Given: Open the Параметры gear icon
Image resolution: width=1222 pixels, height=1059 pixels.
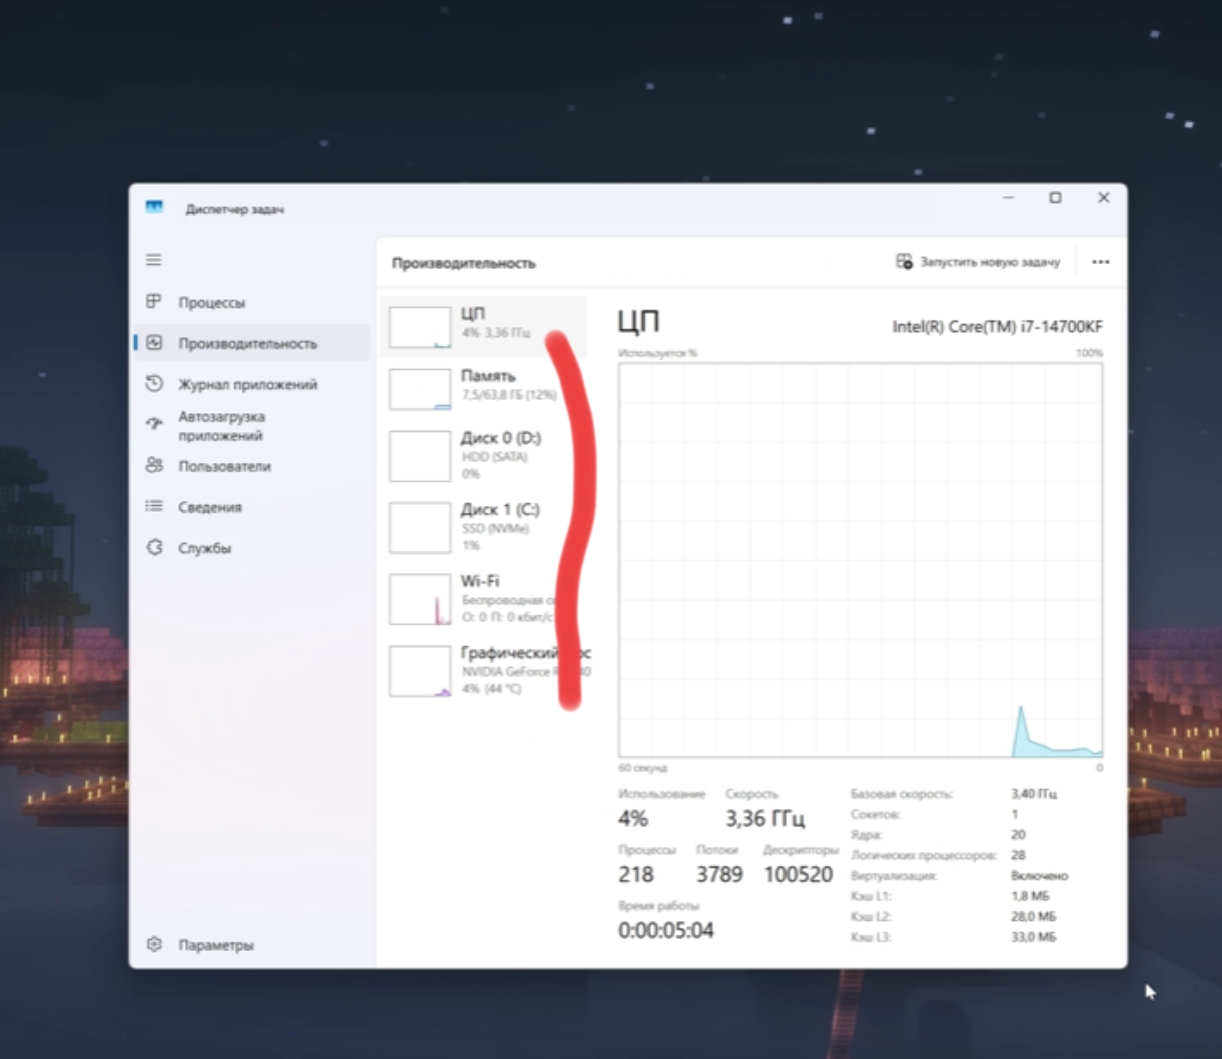Looking at the screenshot, I should [154, 944].
